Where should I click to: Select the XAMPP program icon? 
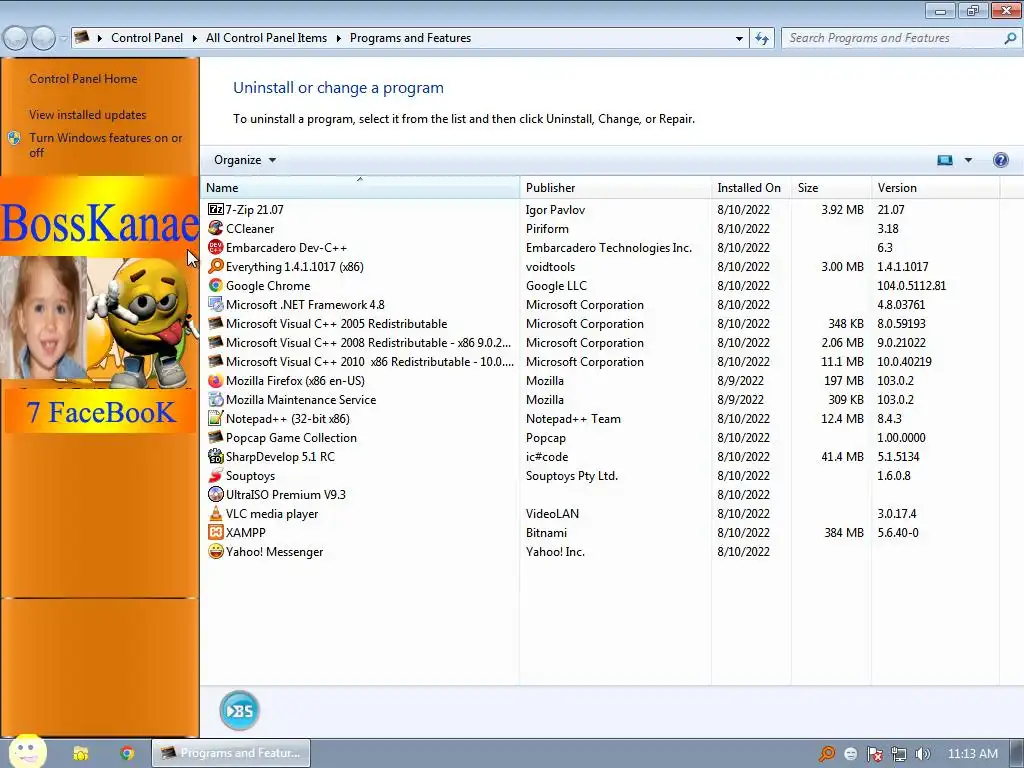[216, 532]
